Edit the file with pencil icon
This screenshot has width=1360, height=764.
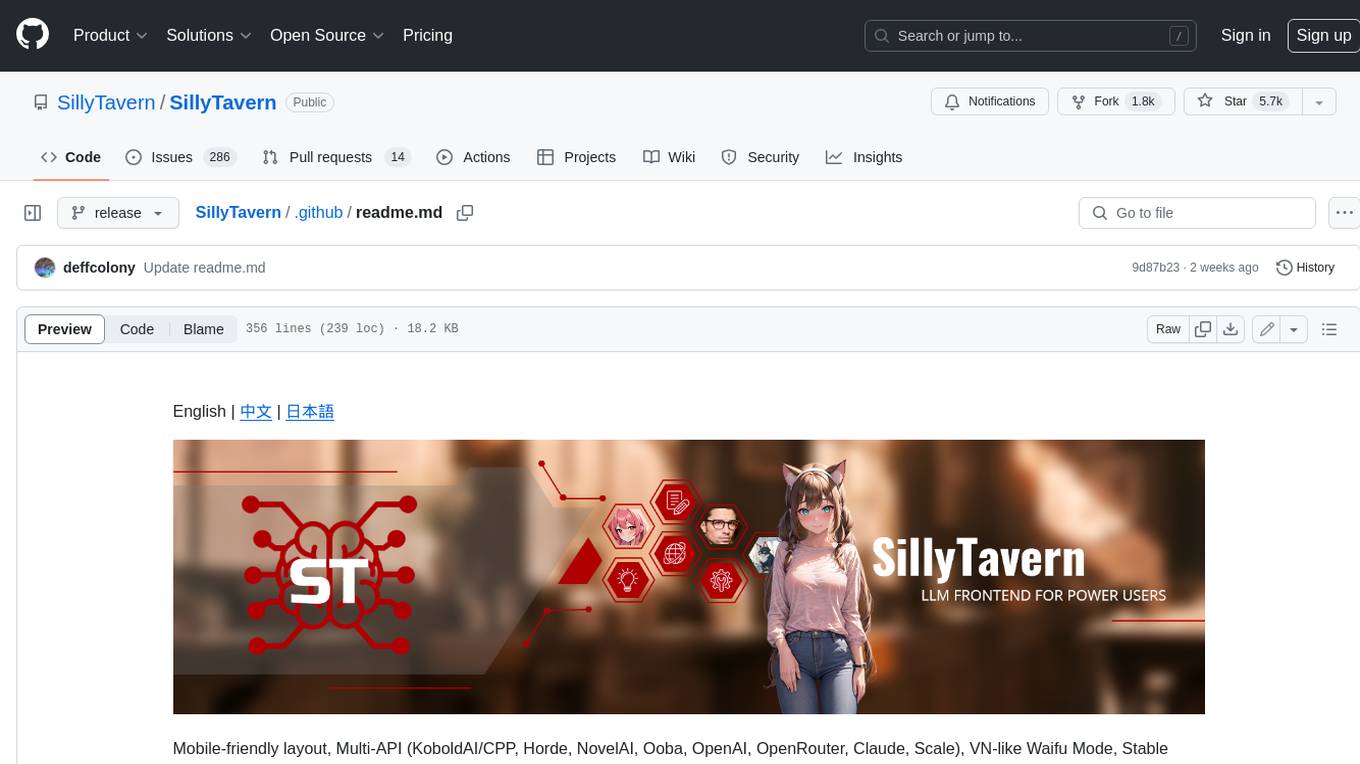click(1267, 329)
